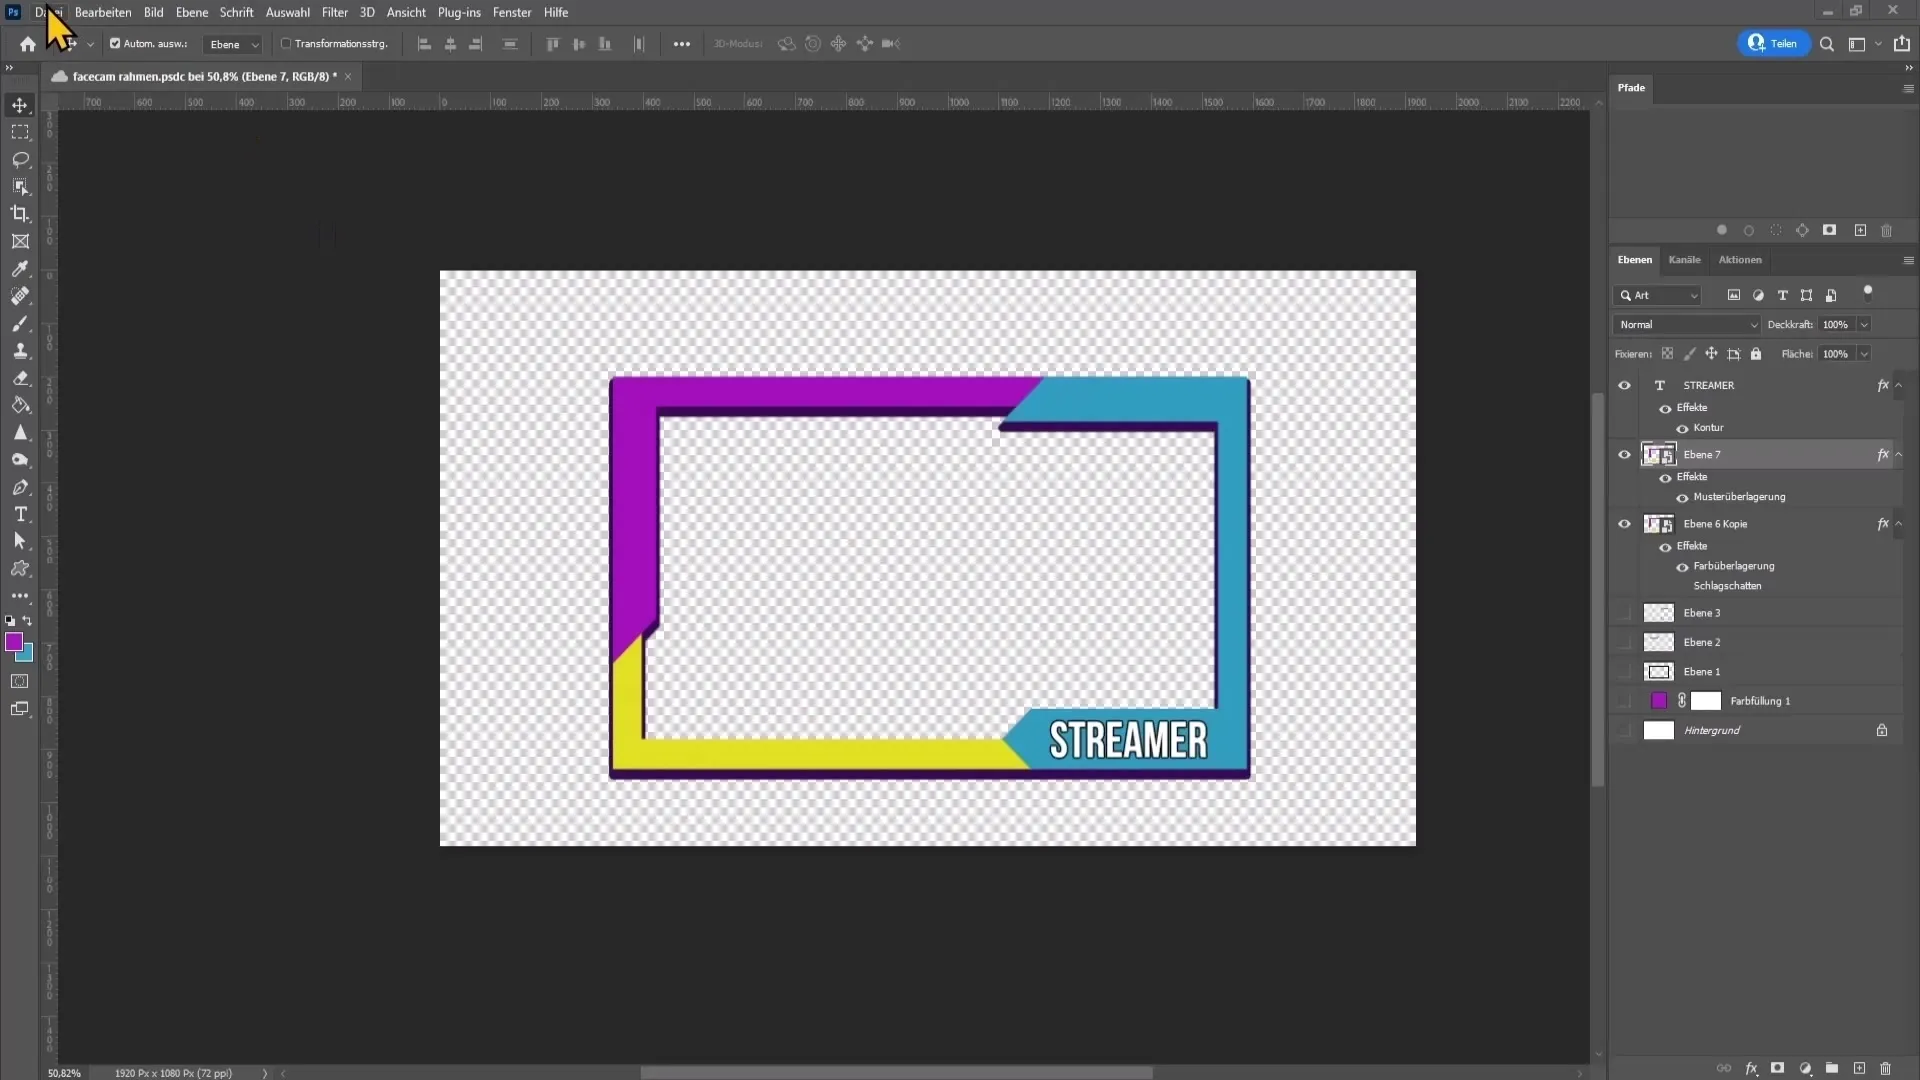Close the facecam rahmen.psdc document tab

tap(348, 76)
